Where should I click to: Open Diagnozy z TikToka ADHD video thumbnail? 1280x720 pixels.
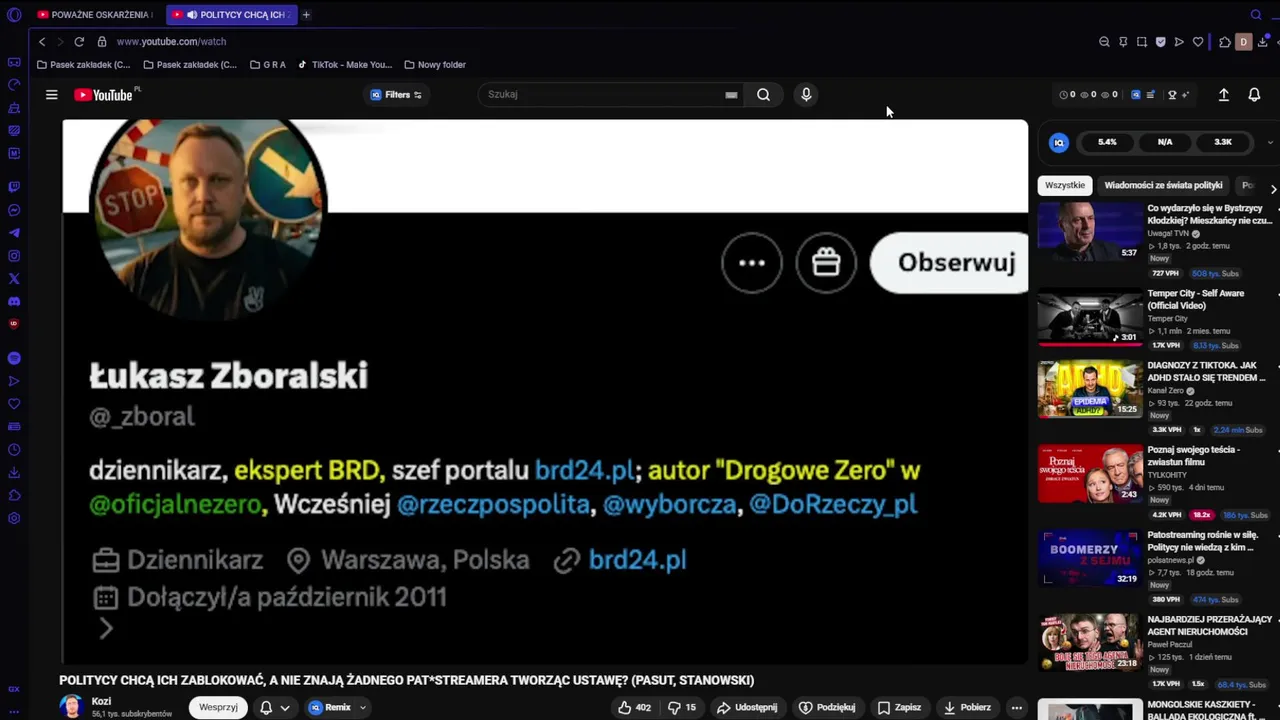pos(1090,388)
